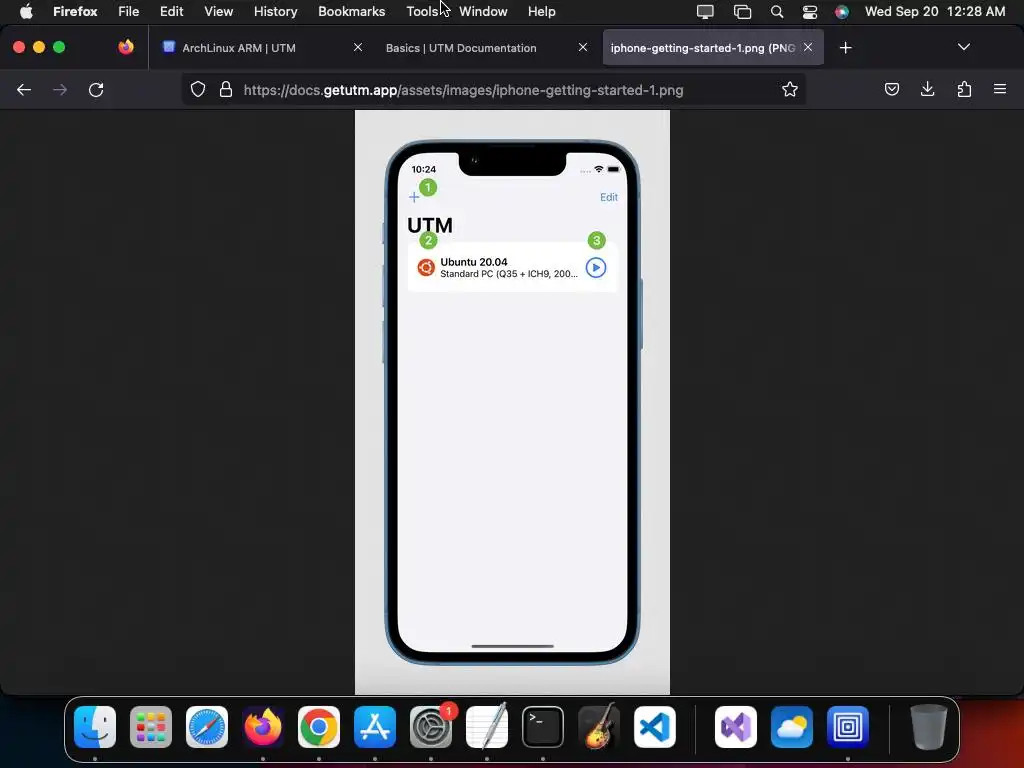Viewport: 1024px width, 768px height.
Task: Click the Stage Manager windows menu bar icon
Action: [743, 11]
